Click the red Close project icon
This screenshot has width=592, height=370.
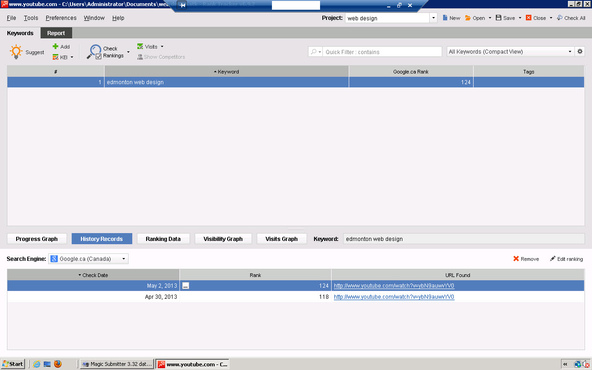pyautogui.click(x=529, y=18)
